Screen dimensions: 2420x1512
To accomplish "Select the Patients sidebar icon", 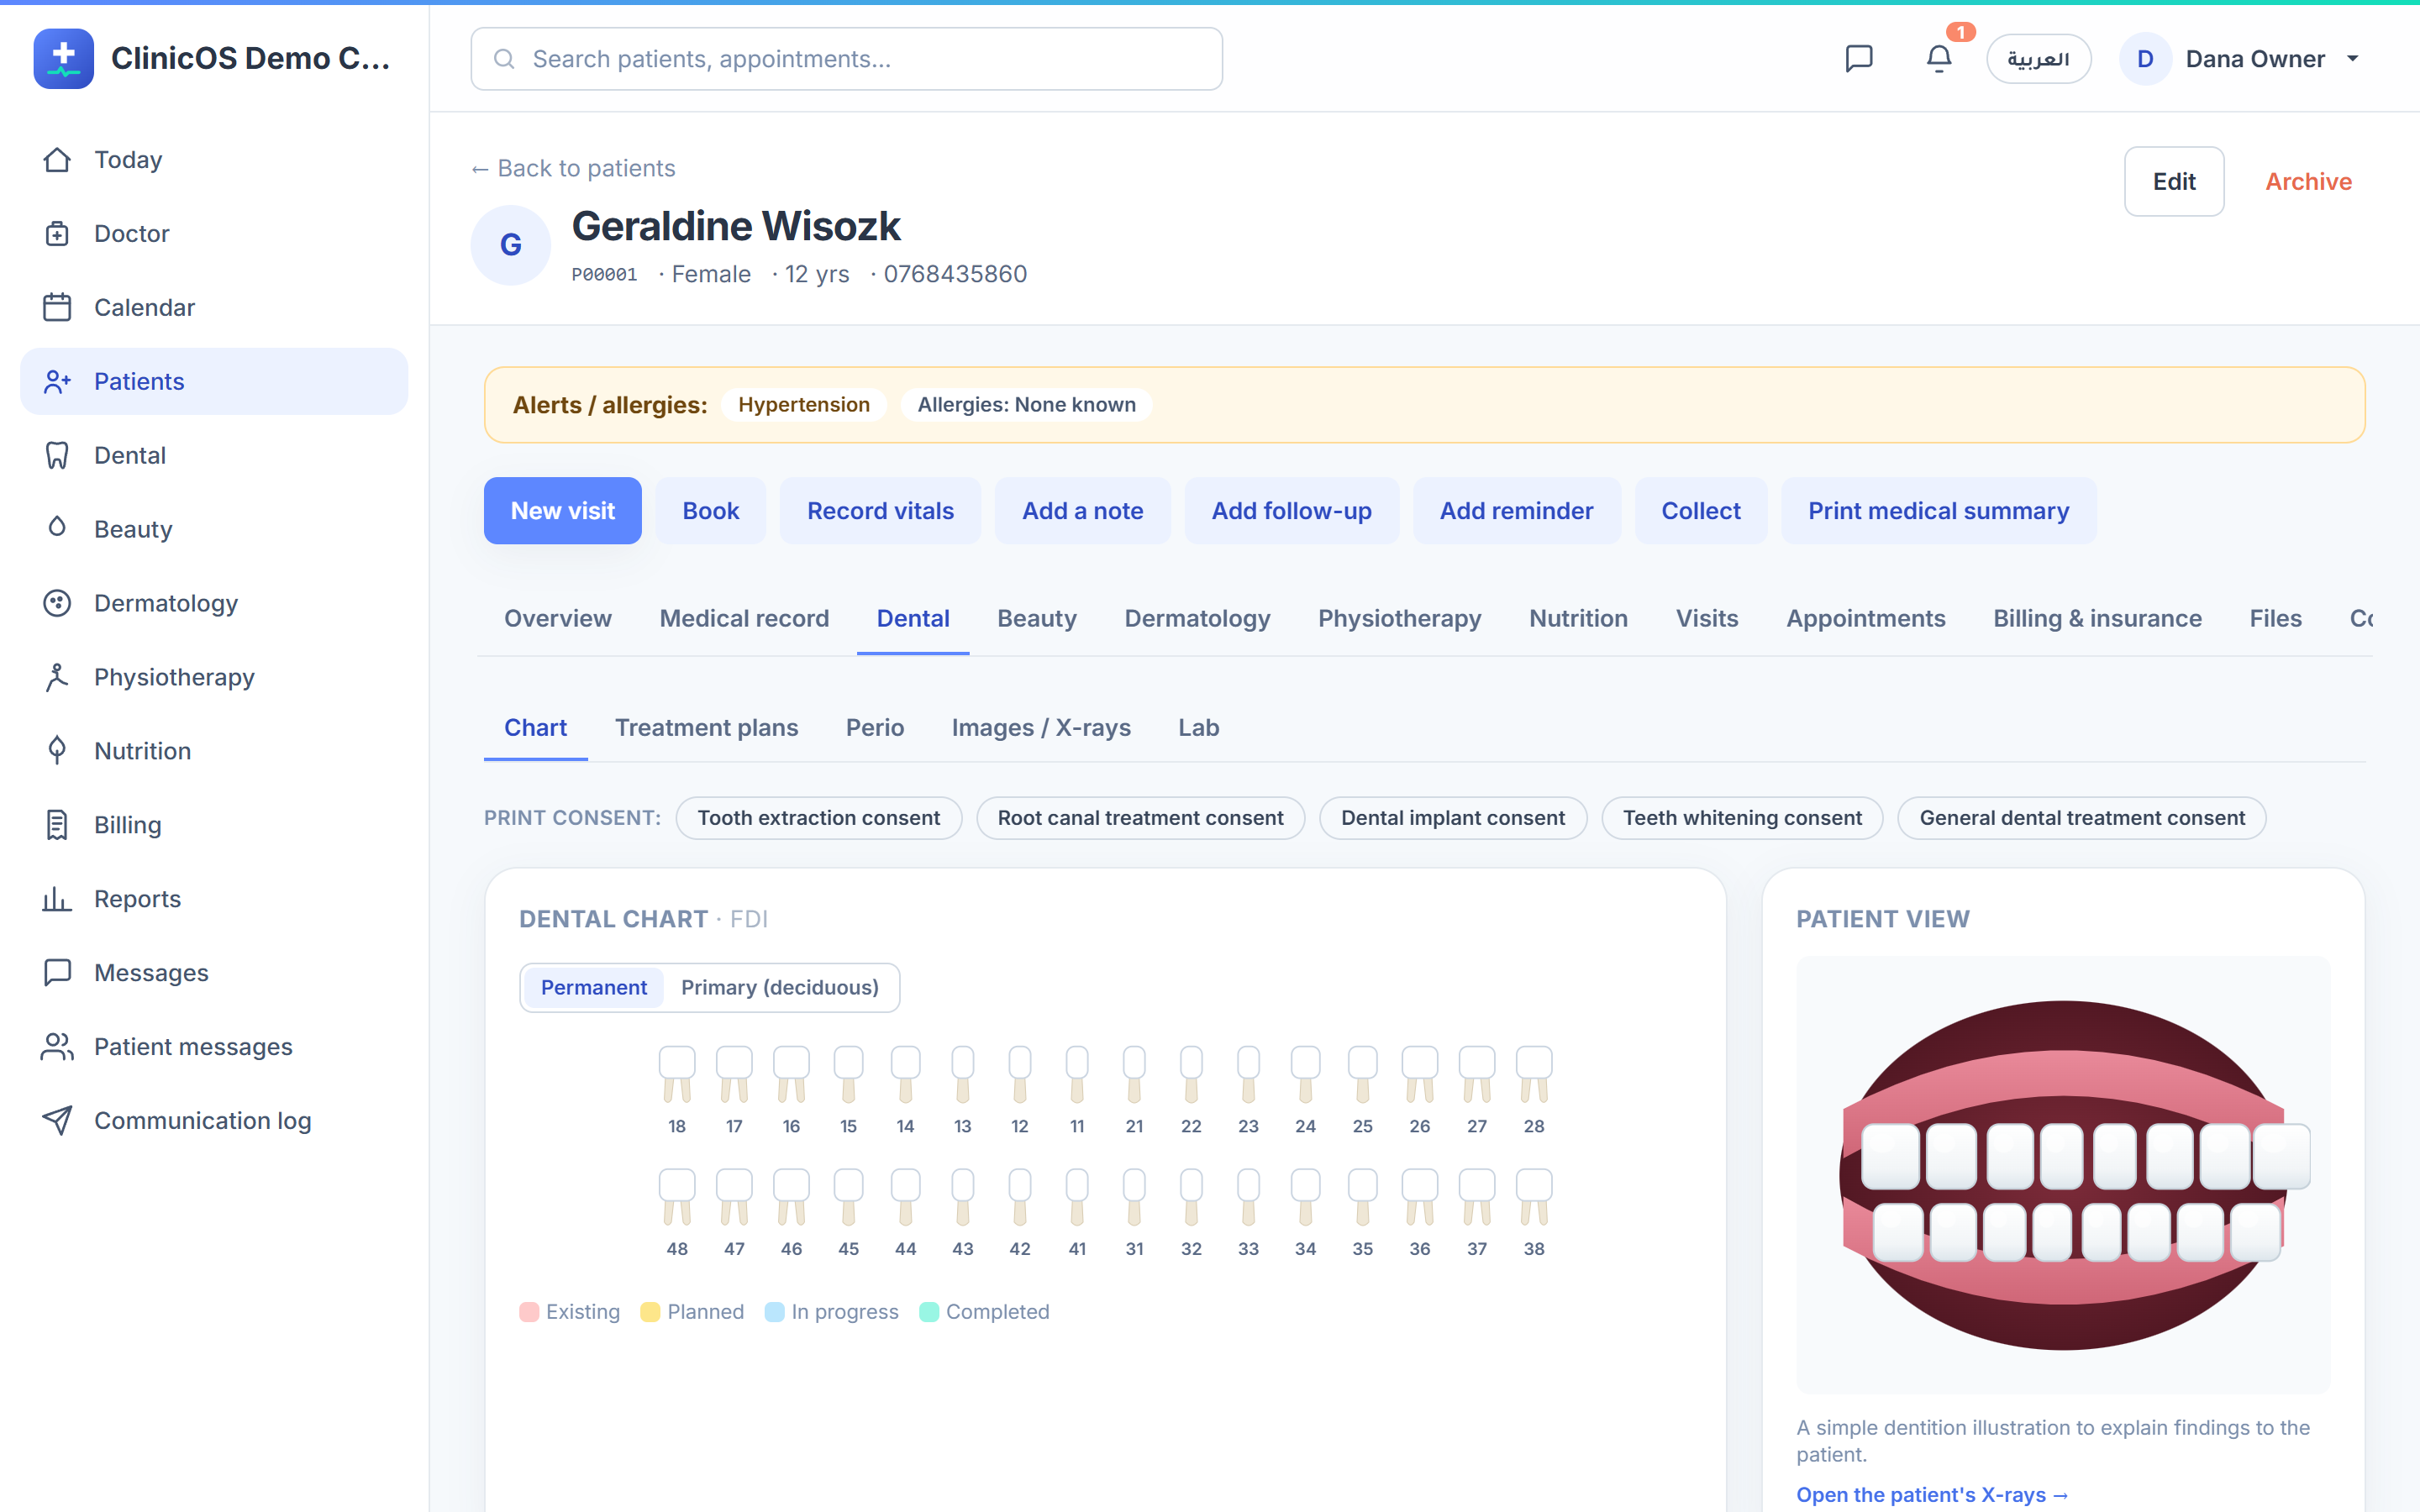I will pyautogui.click(x=57, y=382).
